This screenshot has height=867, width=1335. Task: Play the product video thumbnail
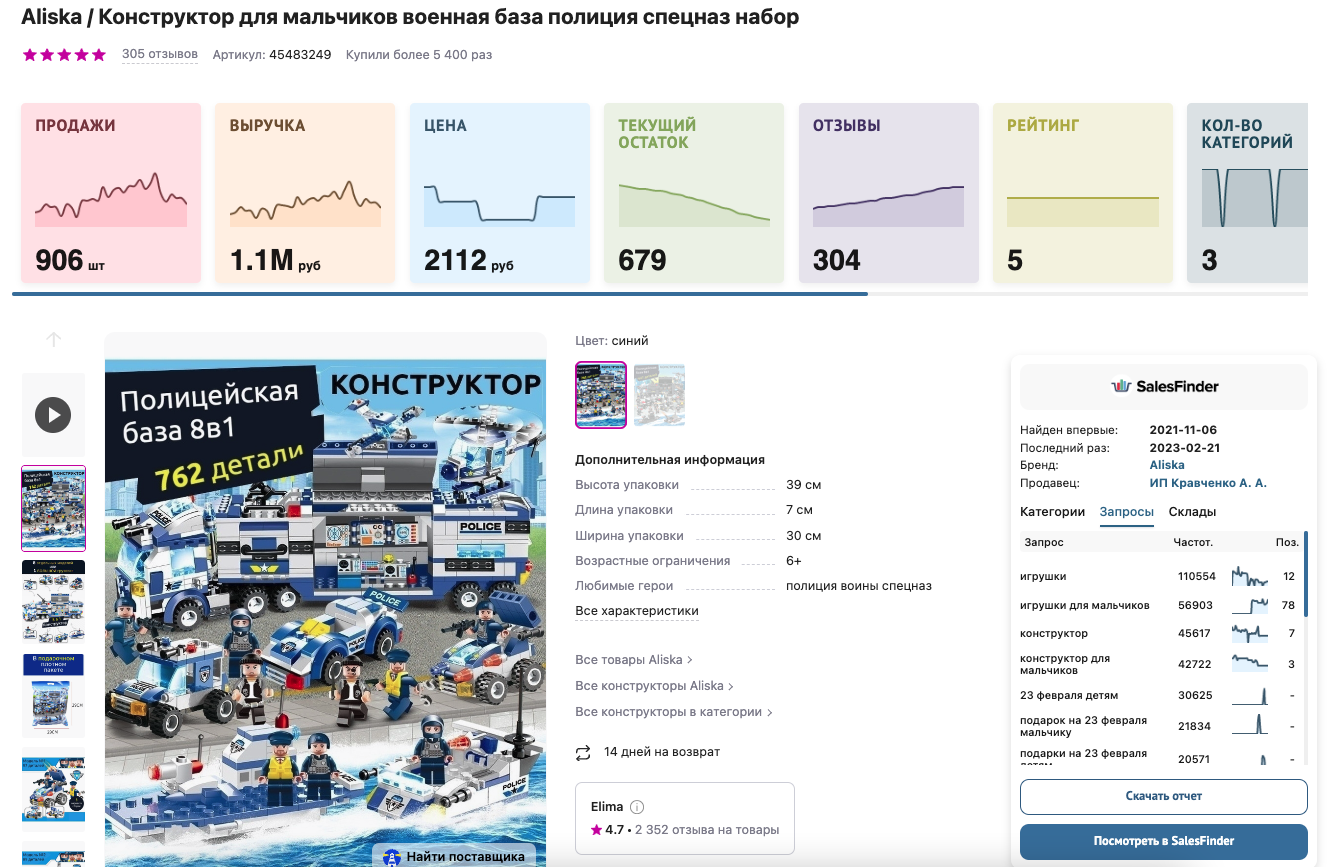pos(53,414)
